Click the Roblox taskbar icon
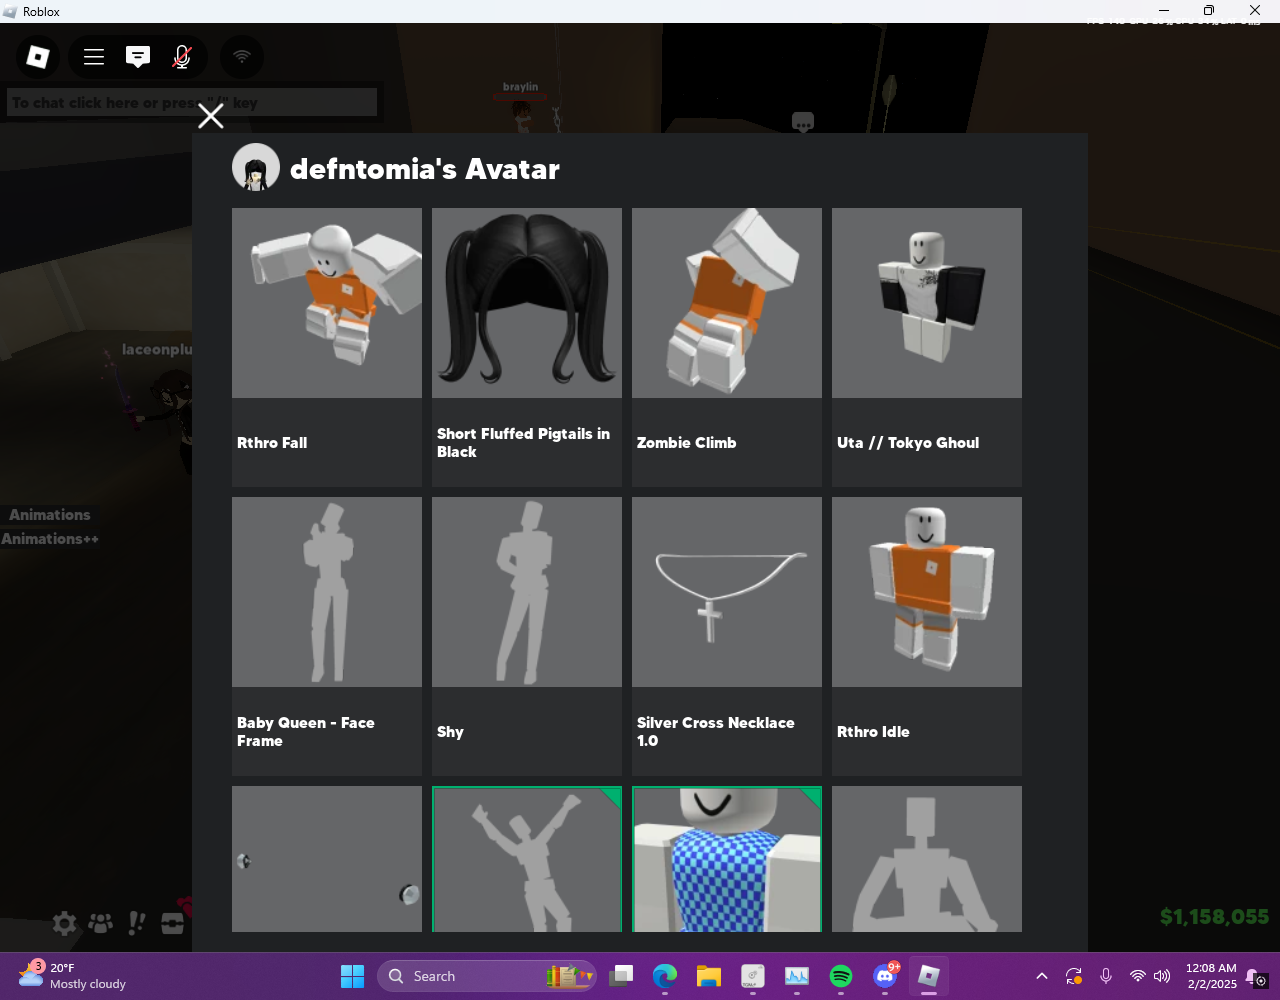Viewport: 1280px width, 1000px height. [x=929, y=976]
